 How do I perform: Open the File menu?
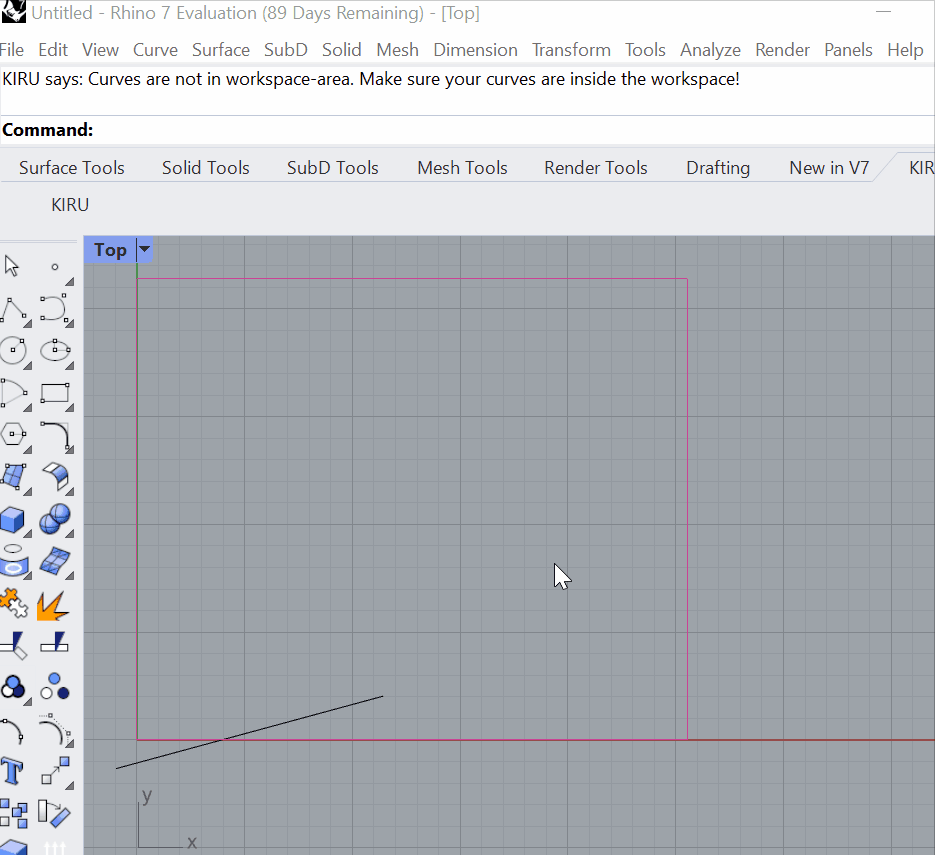click(12, 49)
